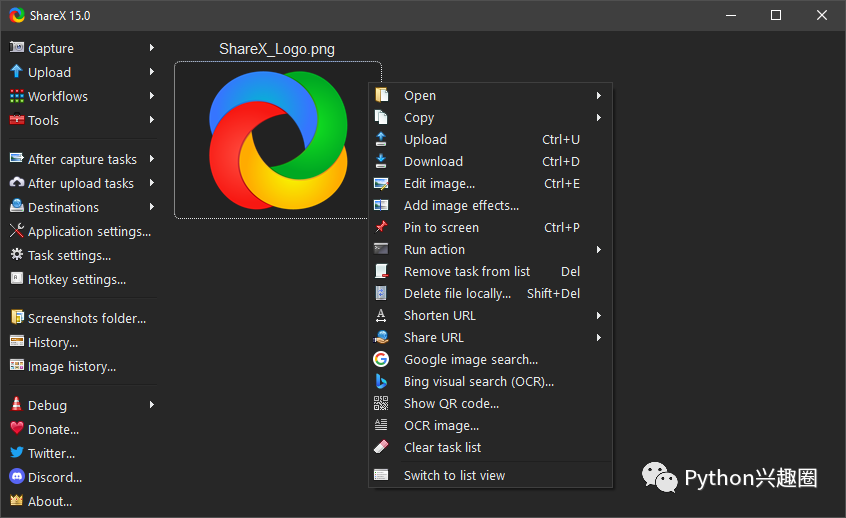846x518 pixels.
Task: Select Delete file locally menu entry
Action: pos(457,293)
